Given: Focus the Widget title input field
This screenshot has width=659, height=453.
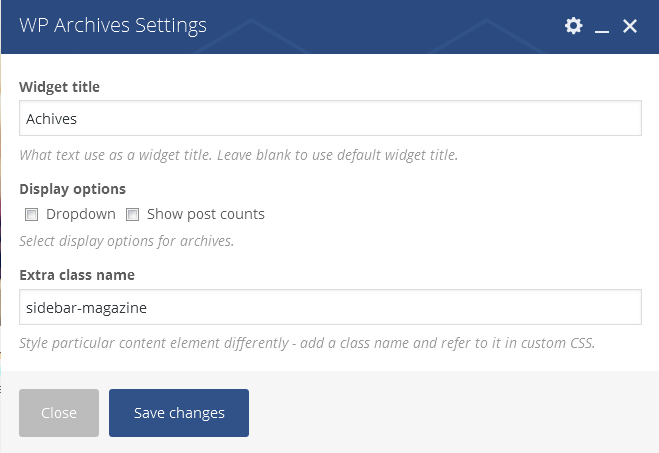Looking at the screenshot, I should pyautogui.click(x=330, y=118).
